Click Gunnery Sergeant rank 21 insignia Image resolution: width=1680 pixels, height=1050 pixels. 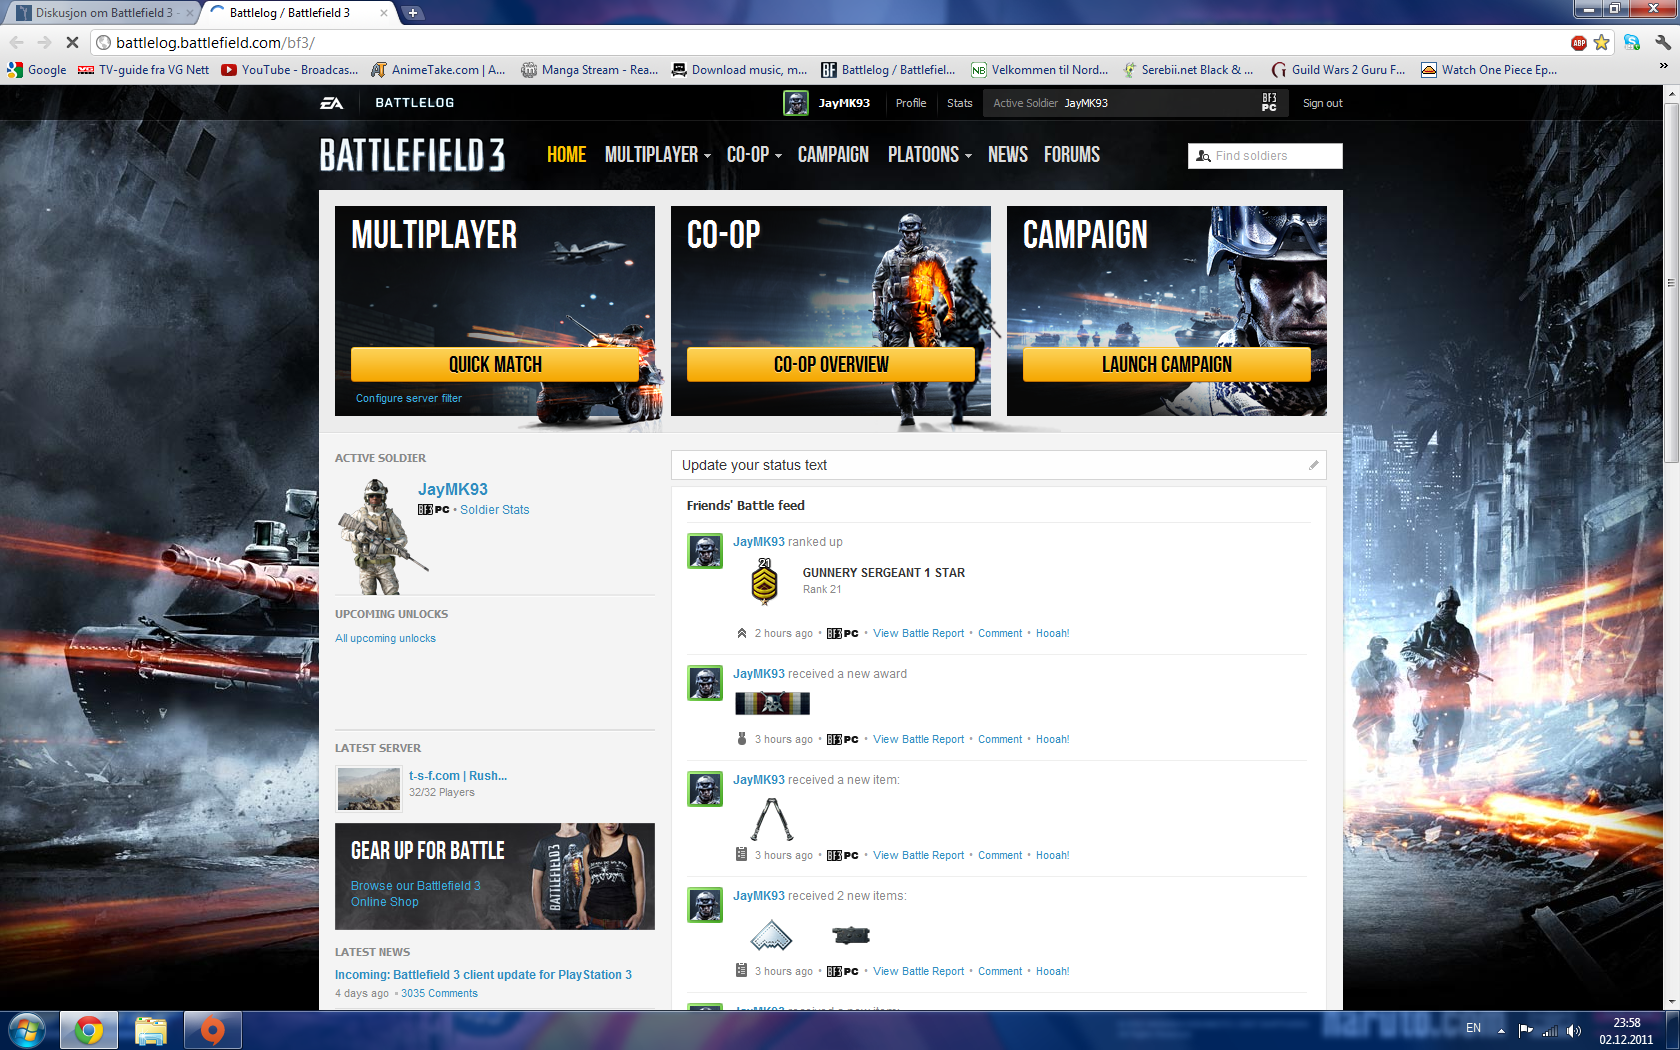pos(765,581)
